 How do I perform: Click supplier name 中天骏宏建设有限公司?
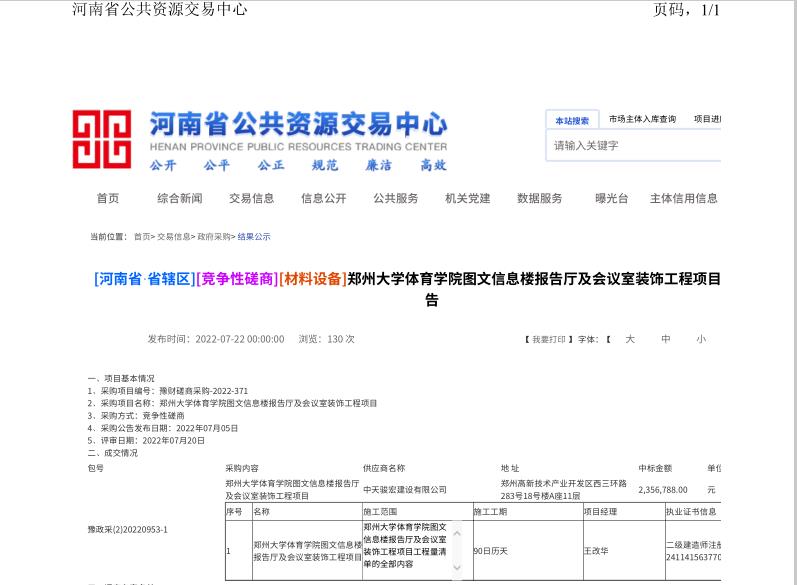405,489
